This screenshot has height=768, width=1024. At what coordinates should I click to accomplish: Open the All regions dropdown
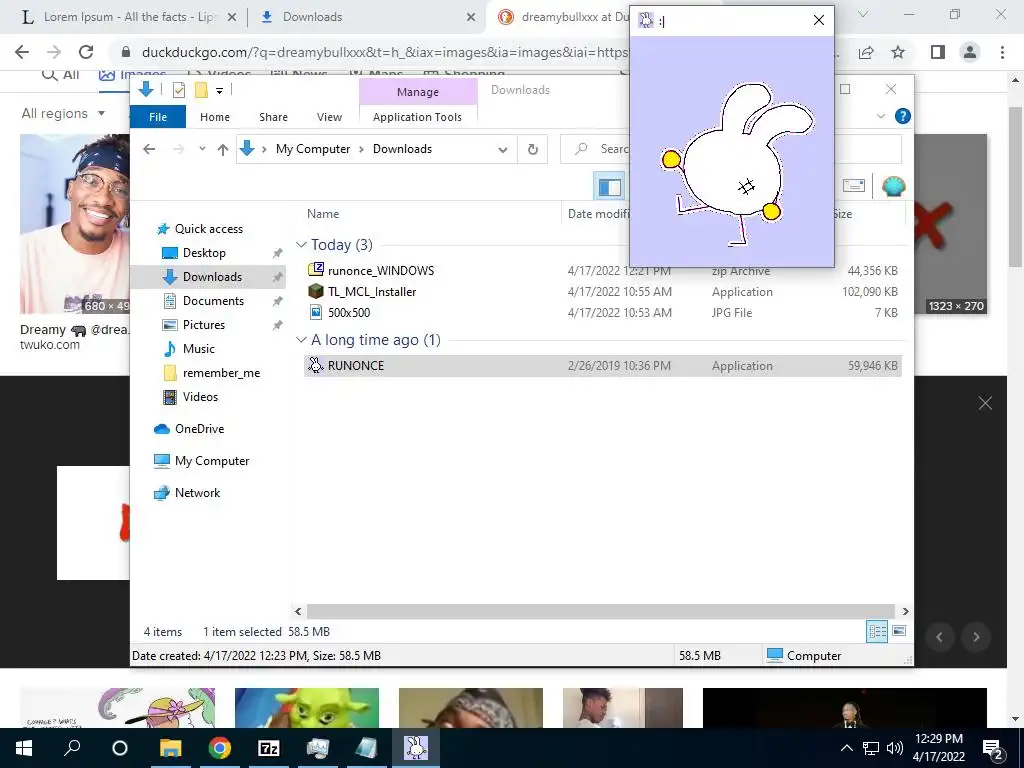click(63, 114)
